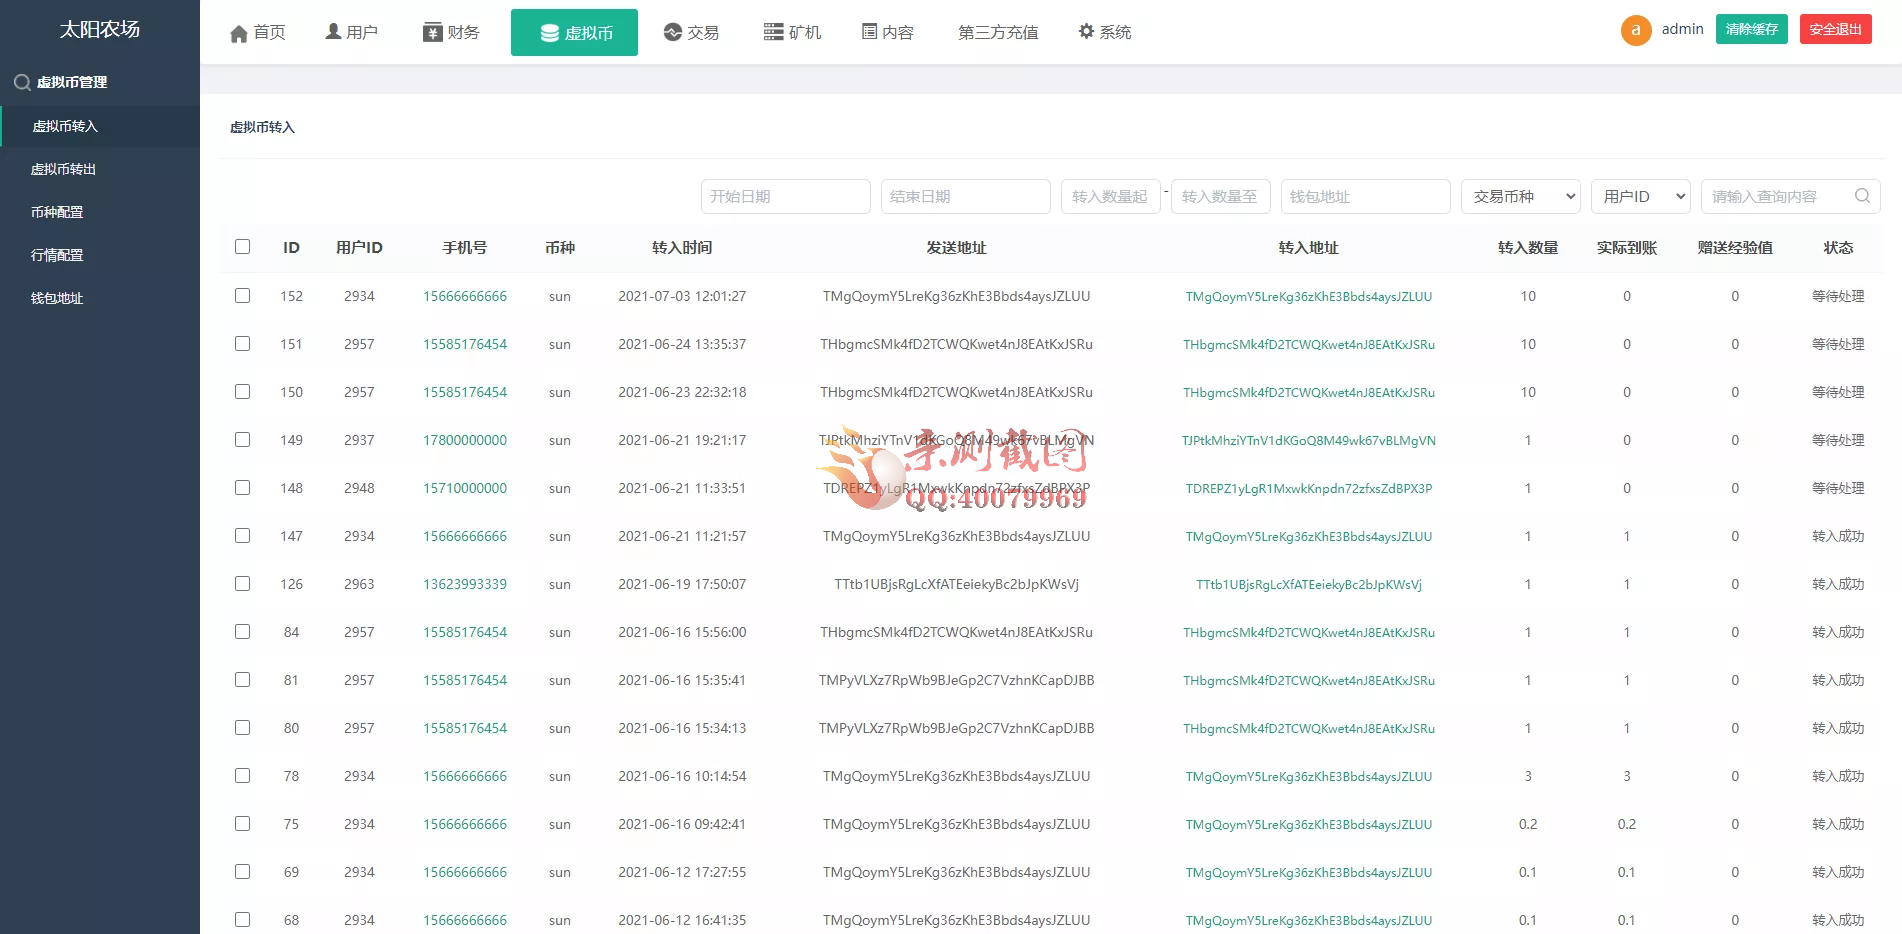
Task: Click the orange admin avatar circle
Action: point(1635,29)
